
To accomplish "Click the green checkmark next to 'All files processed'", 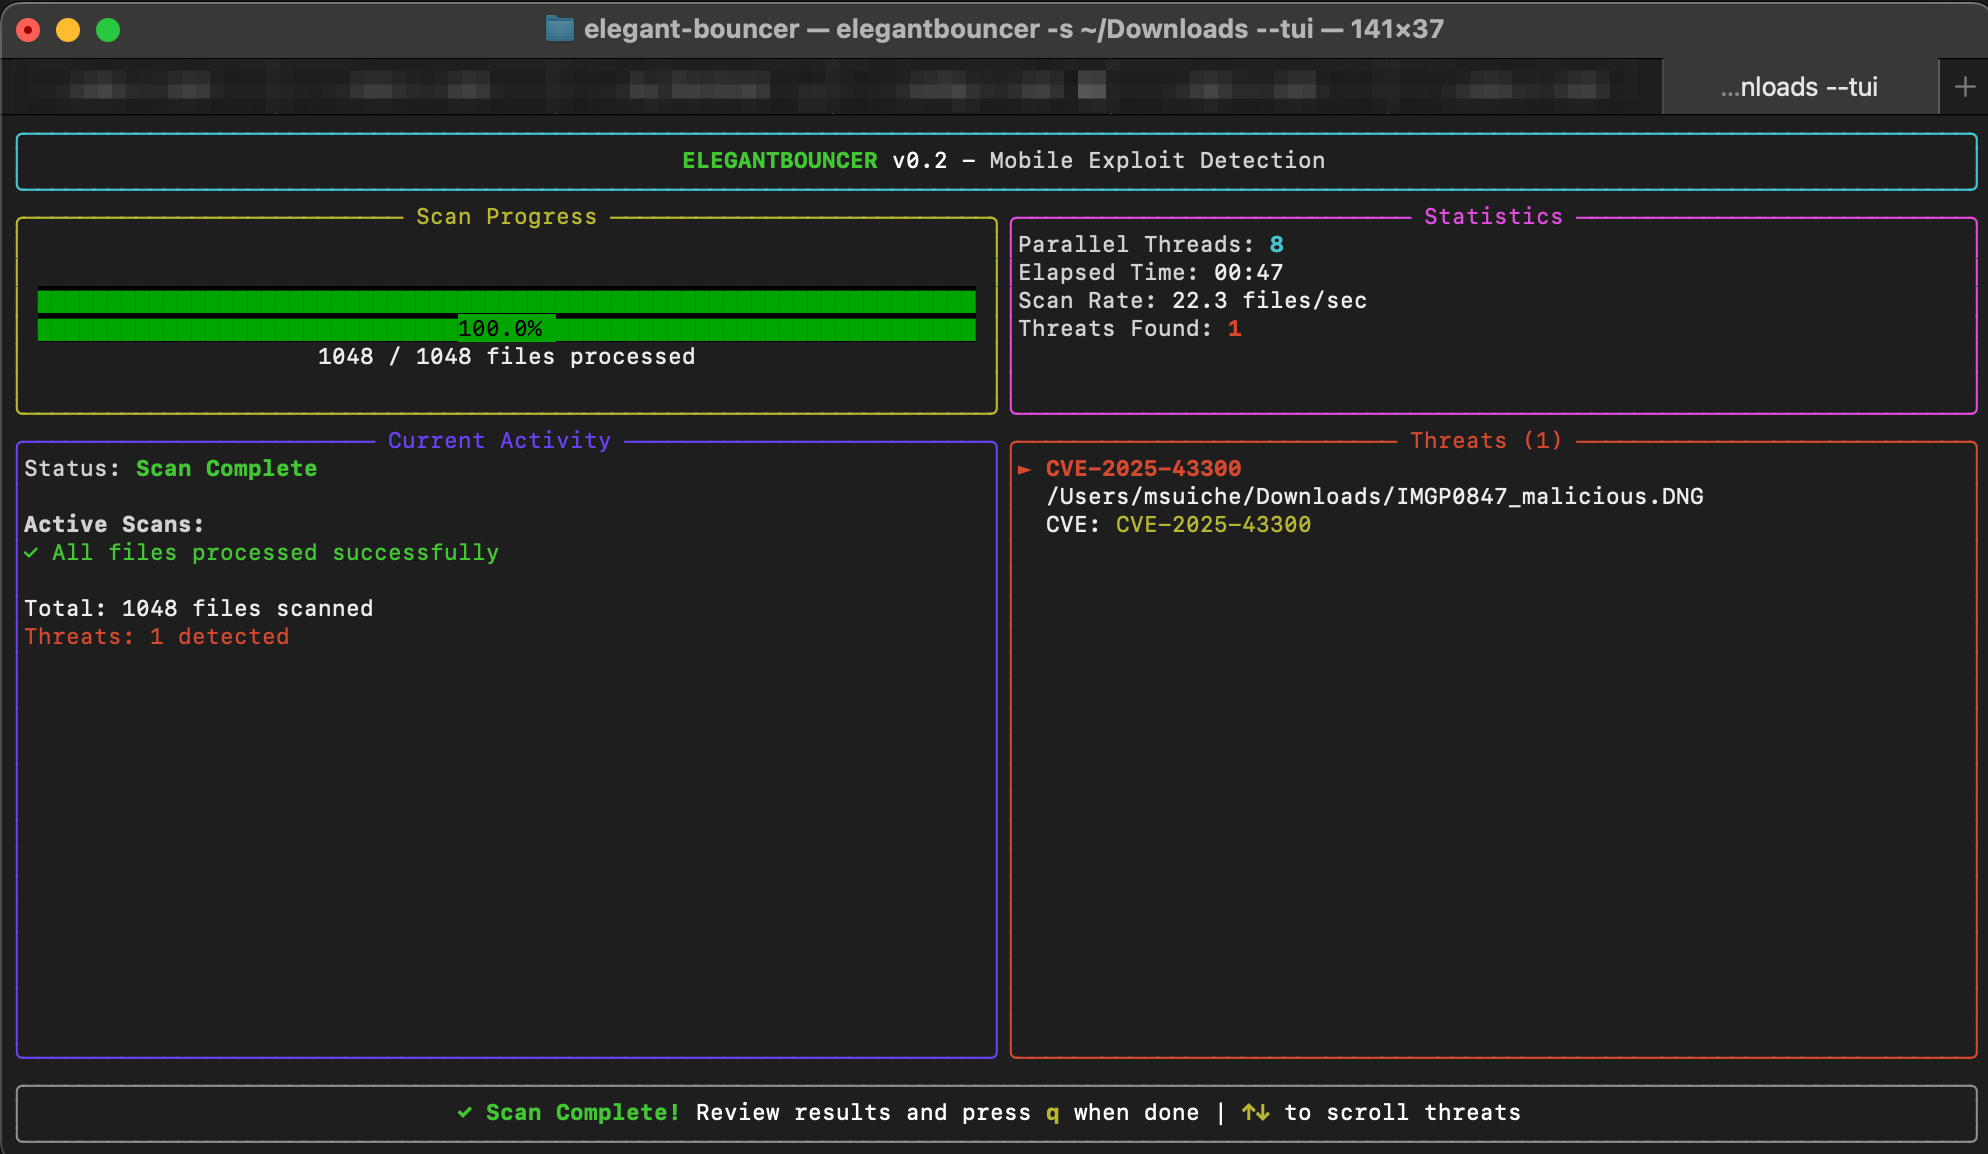I will (x=30, y=552).
